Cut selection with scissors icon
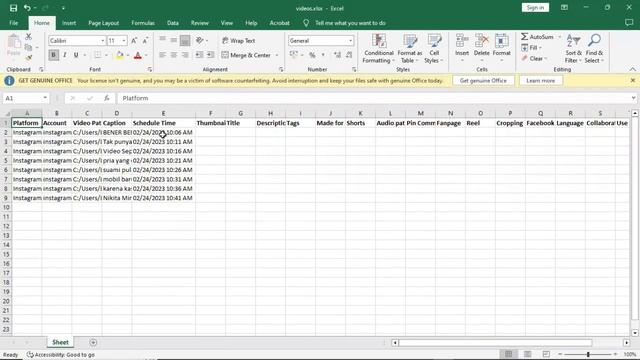The image size is (640, 360). coord(28,37)
